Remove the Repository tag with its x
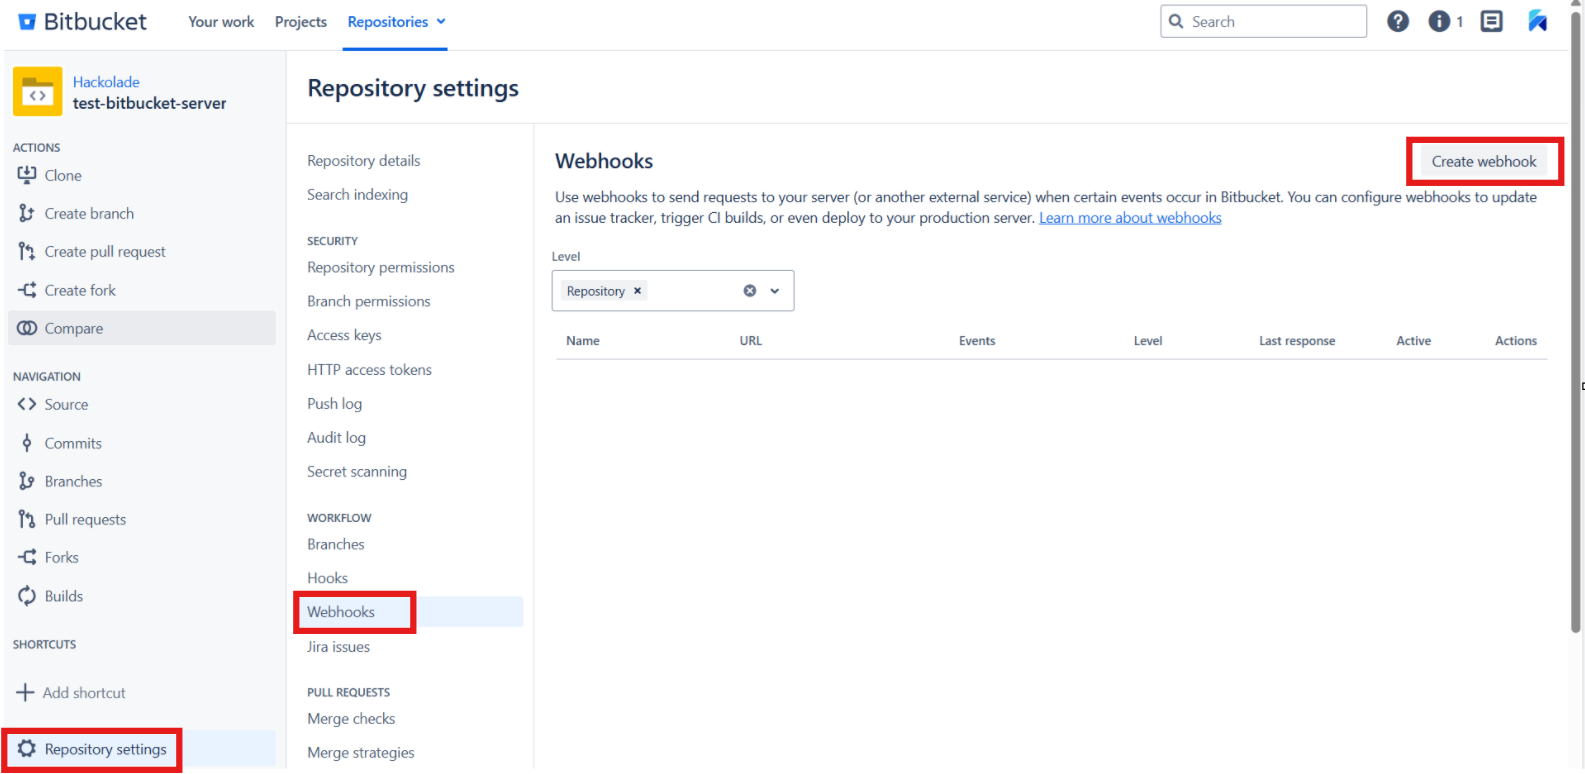The image size is (1585, 774). click(637, 291)
